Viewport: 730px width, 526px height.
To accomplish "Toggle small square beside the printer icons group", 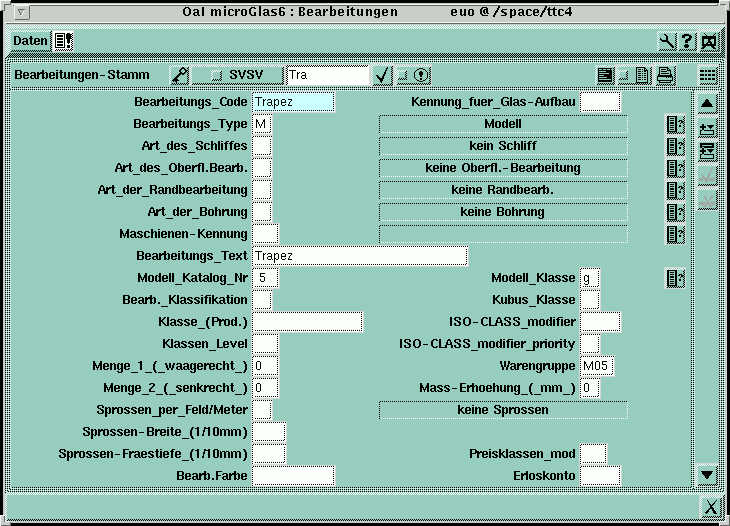I will 624,75.
